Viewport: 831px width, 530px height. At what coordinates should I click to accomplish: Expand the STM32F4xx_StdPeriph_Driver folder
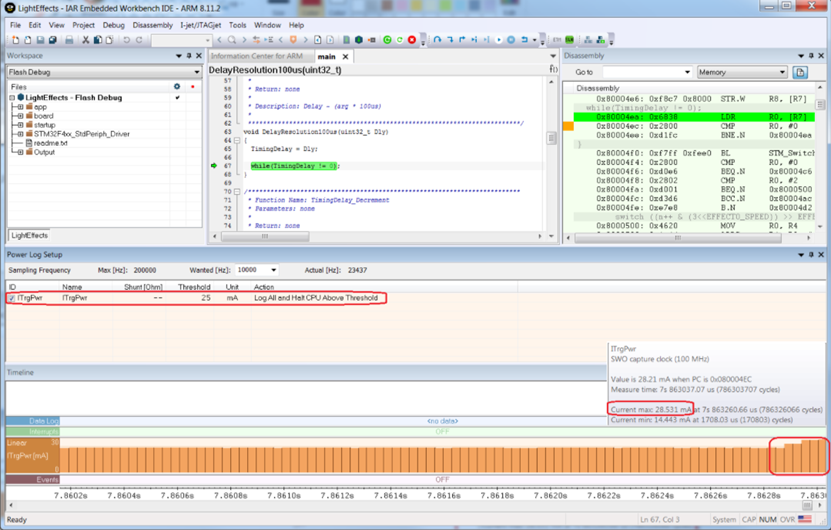[x=20, y=134]
